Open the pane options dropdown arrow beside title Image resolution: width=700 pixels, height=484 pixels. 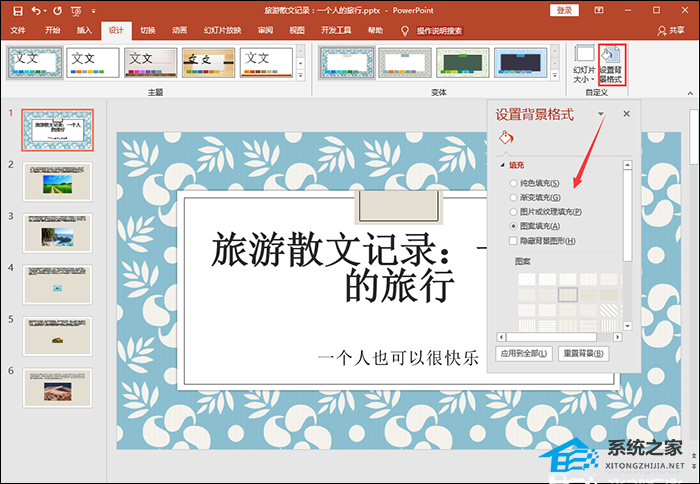click(601, 114)
